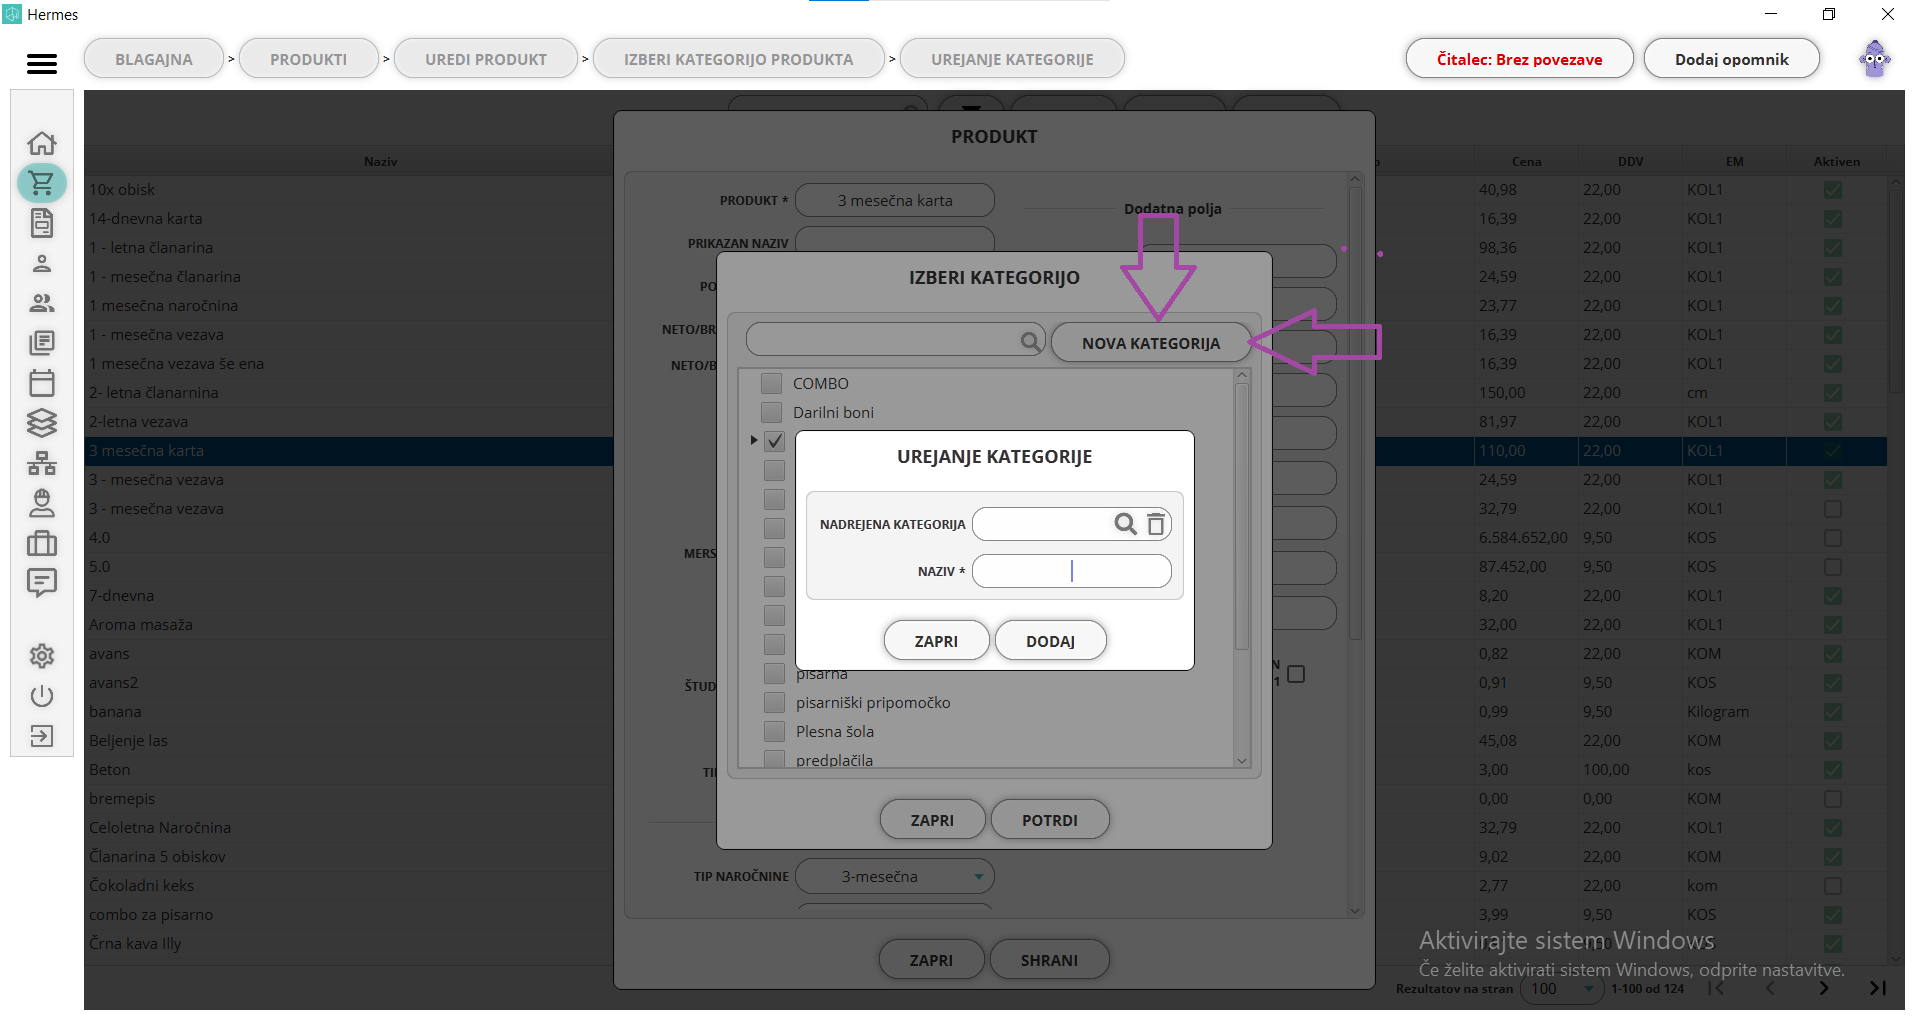
Task: Click POTRDI in category chooser
Action: pos(1050,820)
